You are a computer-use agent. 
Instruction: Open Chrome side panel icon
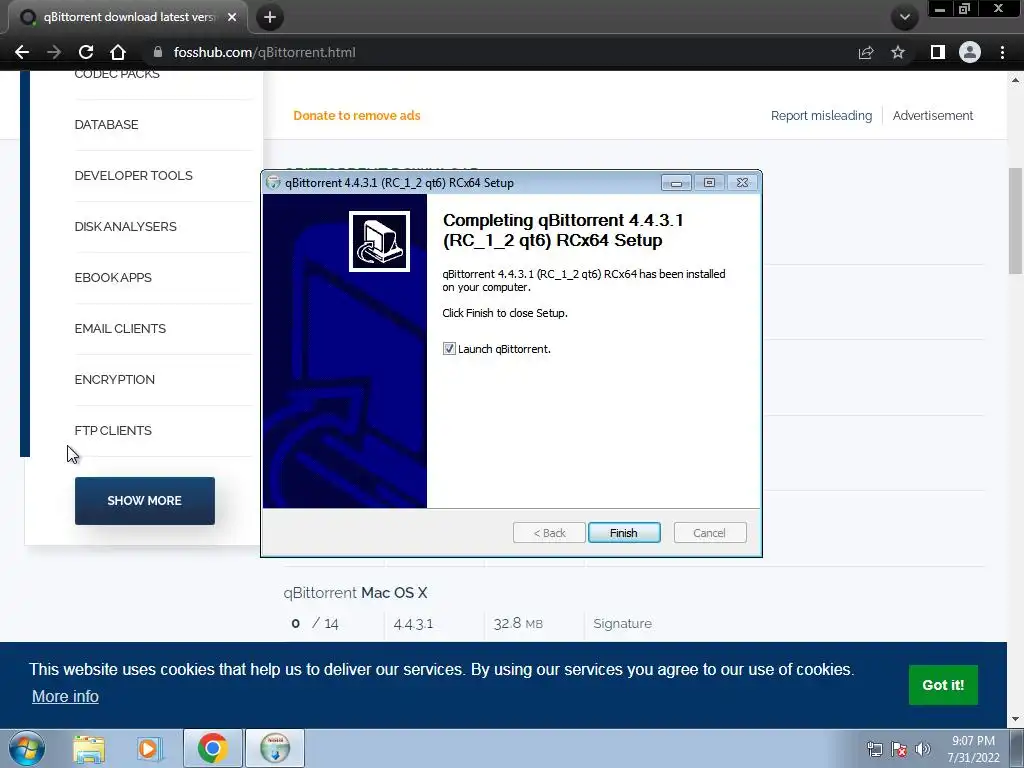coord(938,52)
